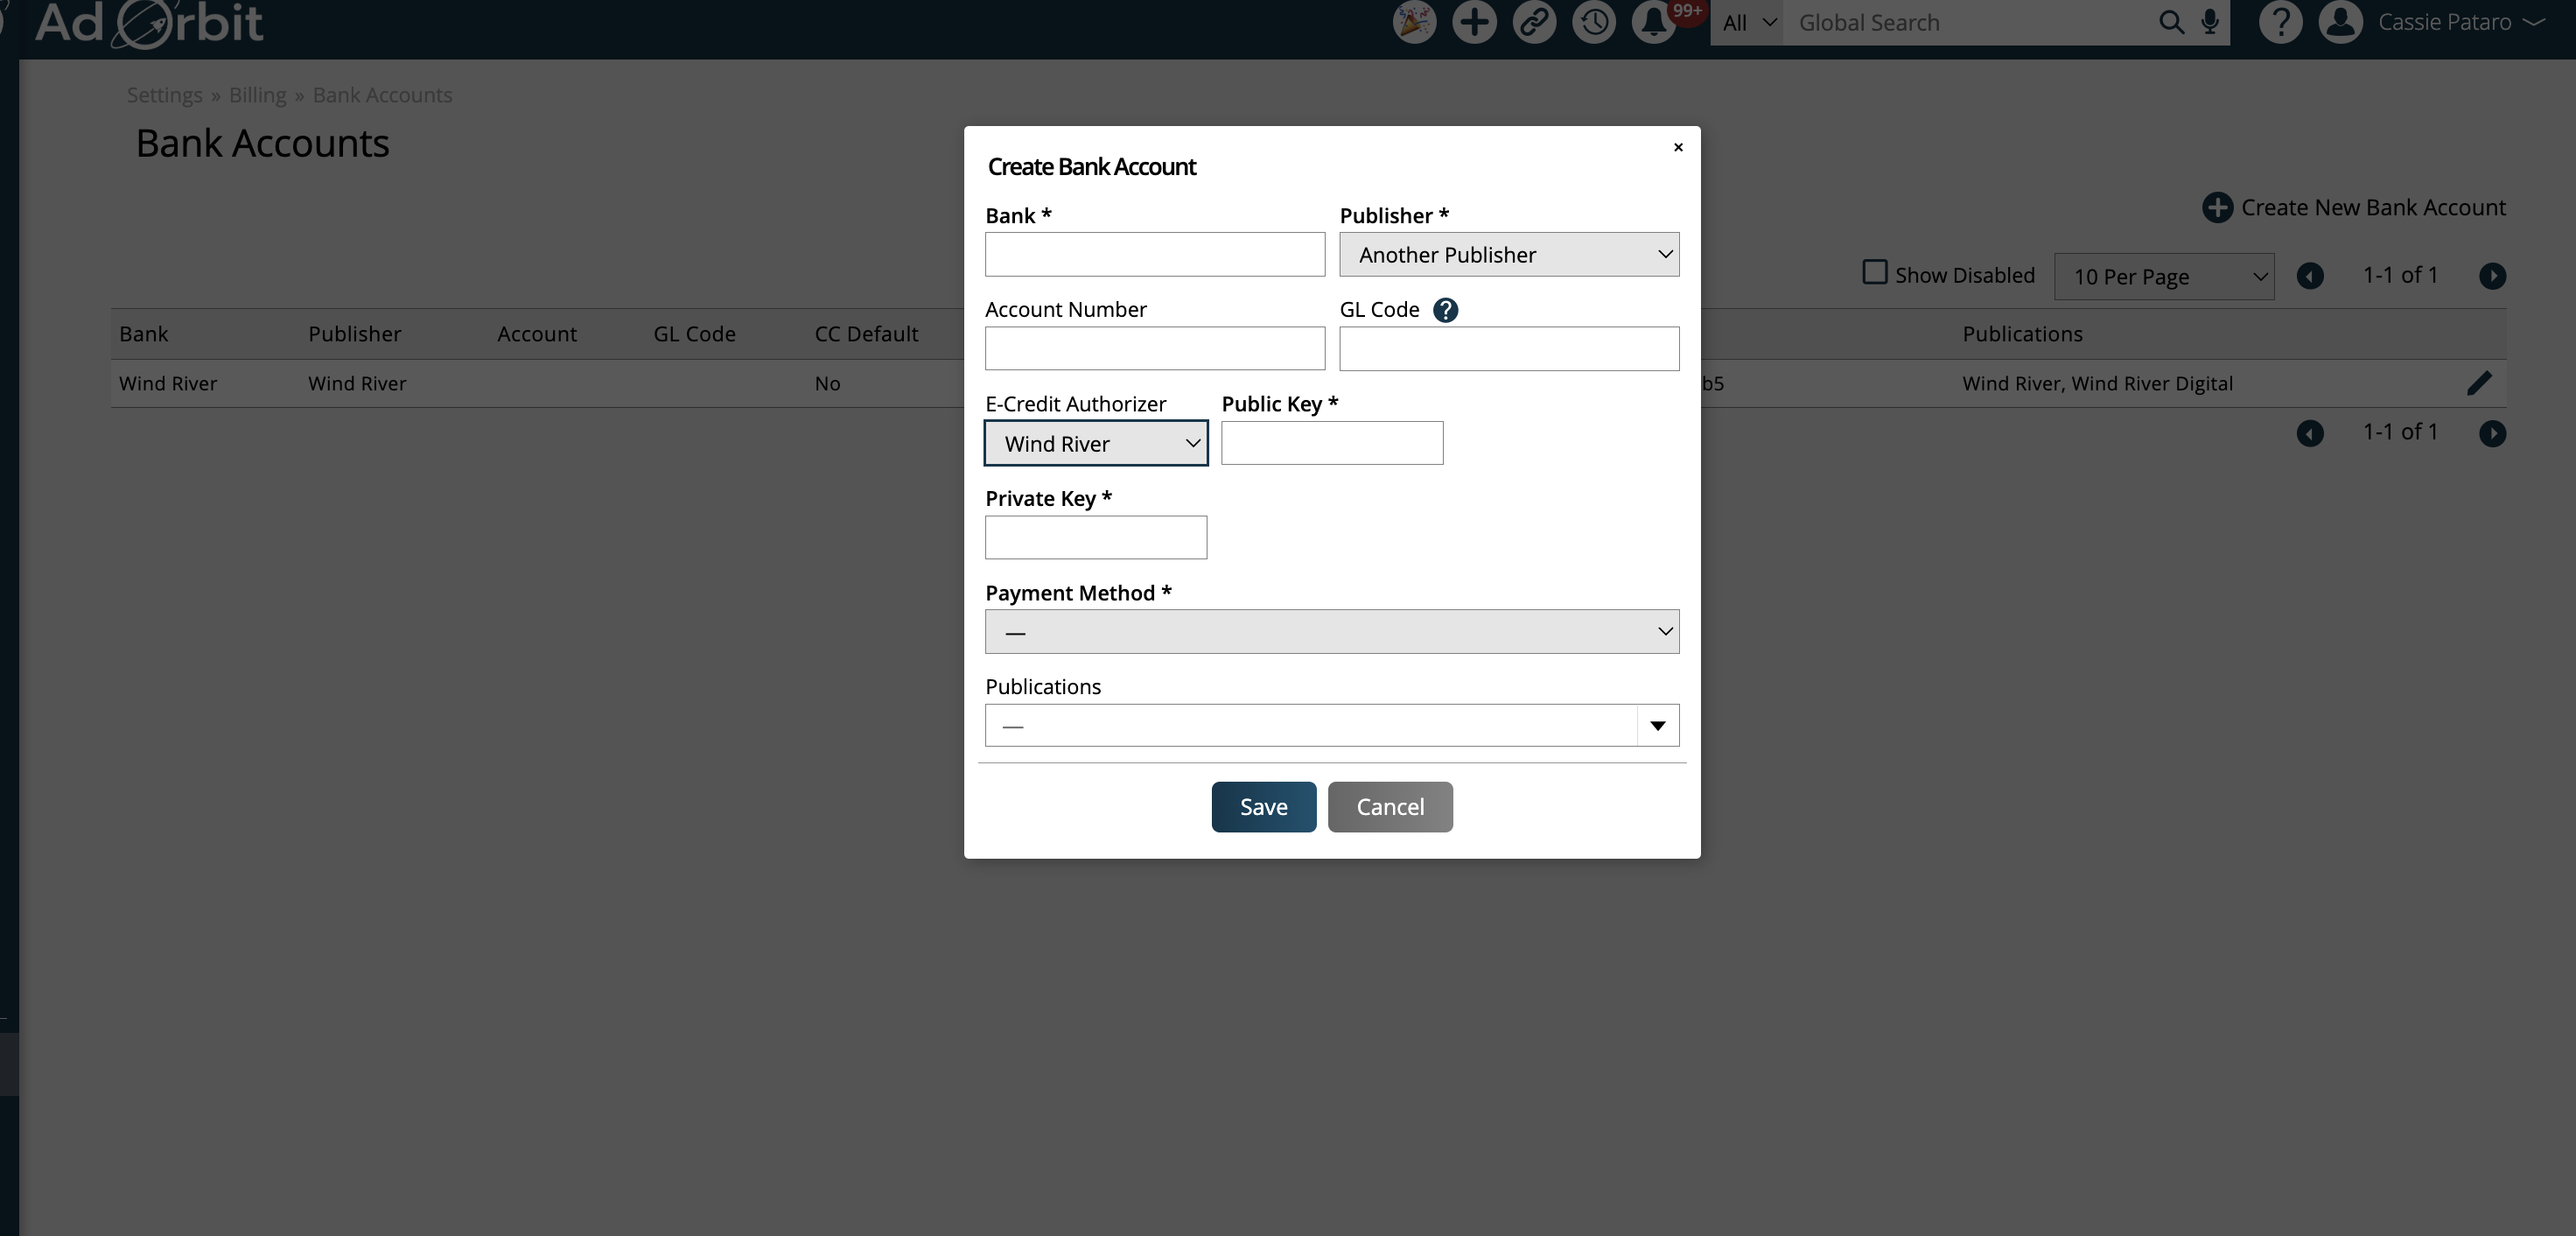Navigate to Billing menu breadcrumb
Viewport: 2576px width, 1236px height.
[256, 94]
